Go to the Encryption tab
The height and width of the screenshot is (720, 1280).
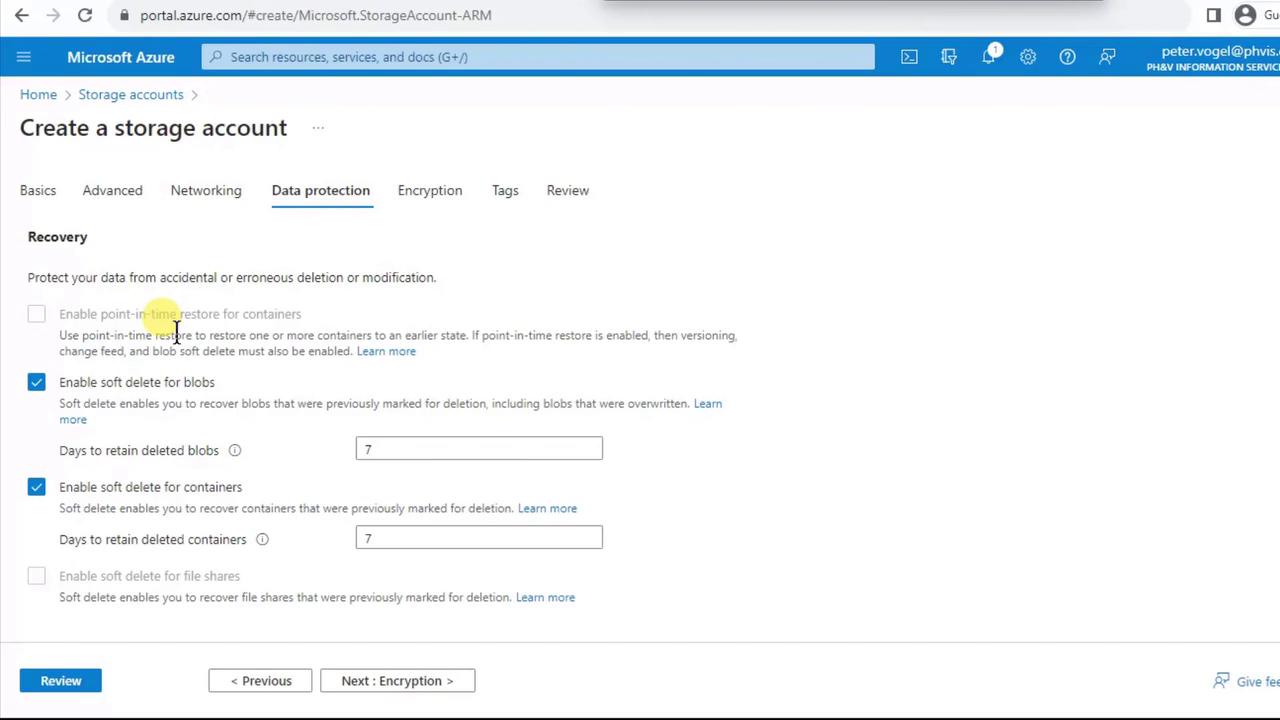430,190
